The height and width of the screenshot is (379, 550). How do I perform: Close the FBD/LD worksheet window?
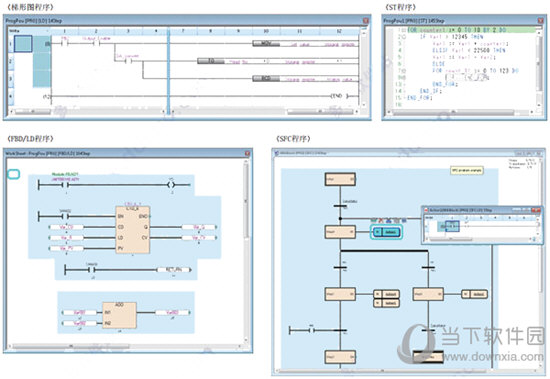tap(247, 153)
